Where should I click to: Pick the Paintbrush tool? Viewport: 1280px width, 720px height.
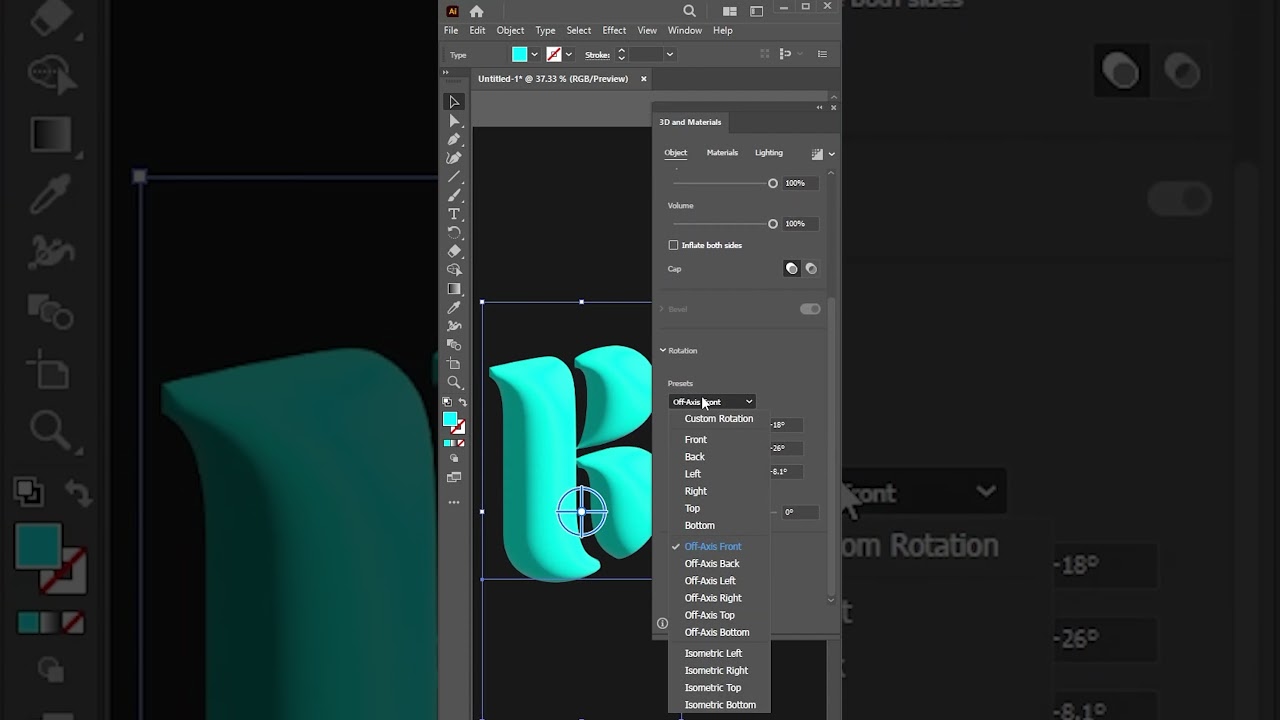[454, 195]
